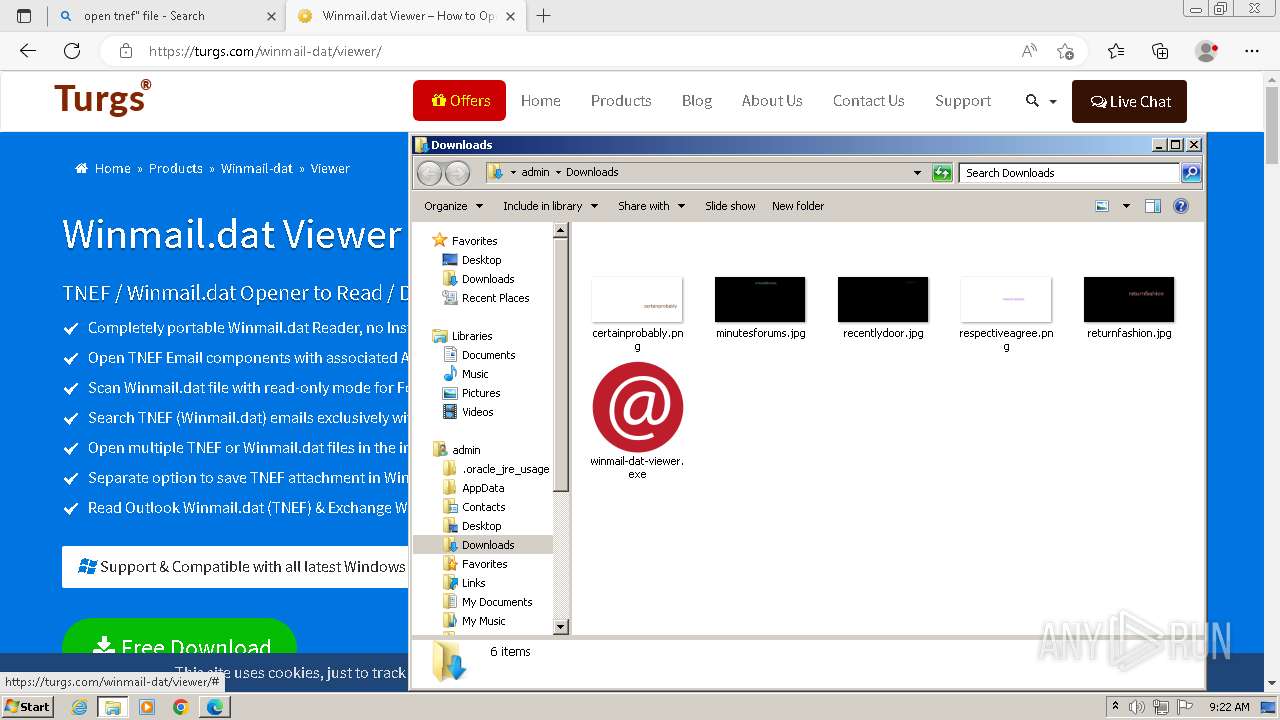Select the Downloads folder under admin tree

point(488,545)
